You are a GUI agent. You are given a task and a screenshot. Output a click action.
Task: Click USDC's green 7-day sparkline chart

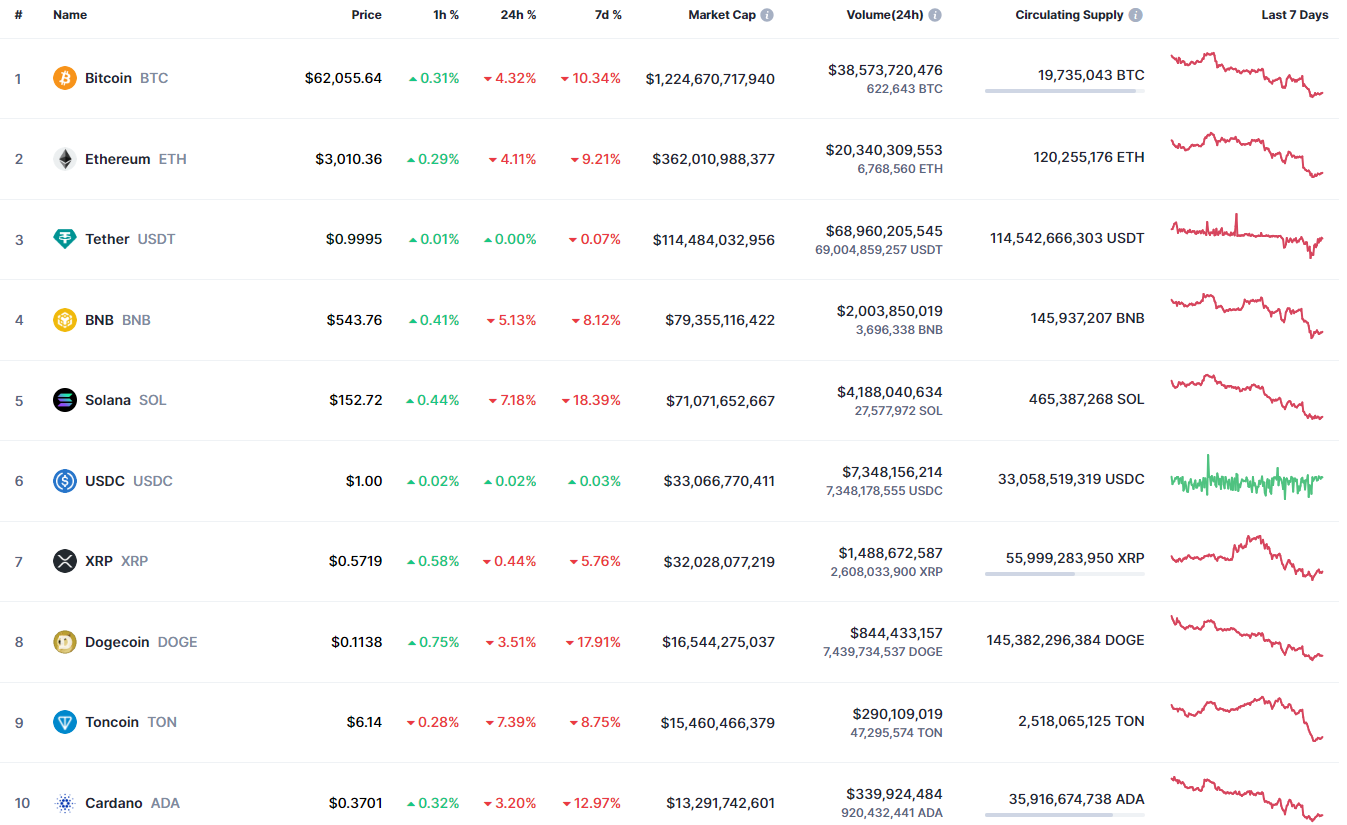[1247, 480]
